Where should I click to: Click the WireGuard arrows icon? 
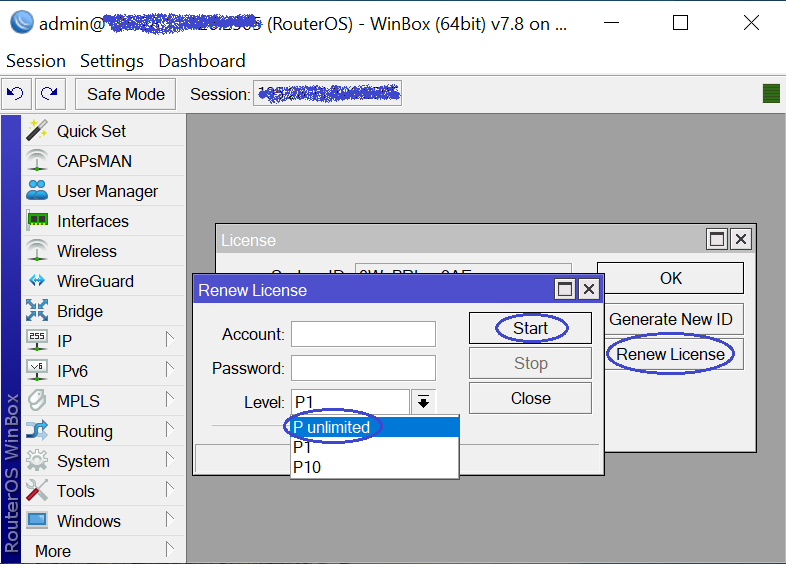point(37,281)
